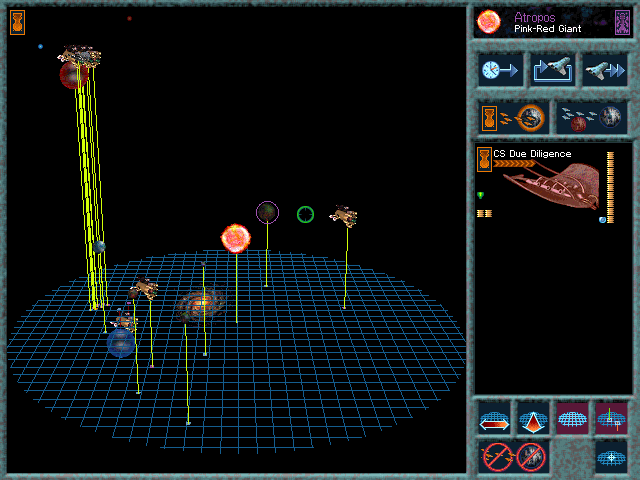This screenshot has height=480, width=640.
Task: Click the vertical orange power gauge beside the ship
Action: click(611, 188)
